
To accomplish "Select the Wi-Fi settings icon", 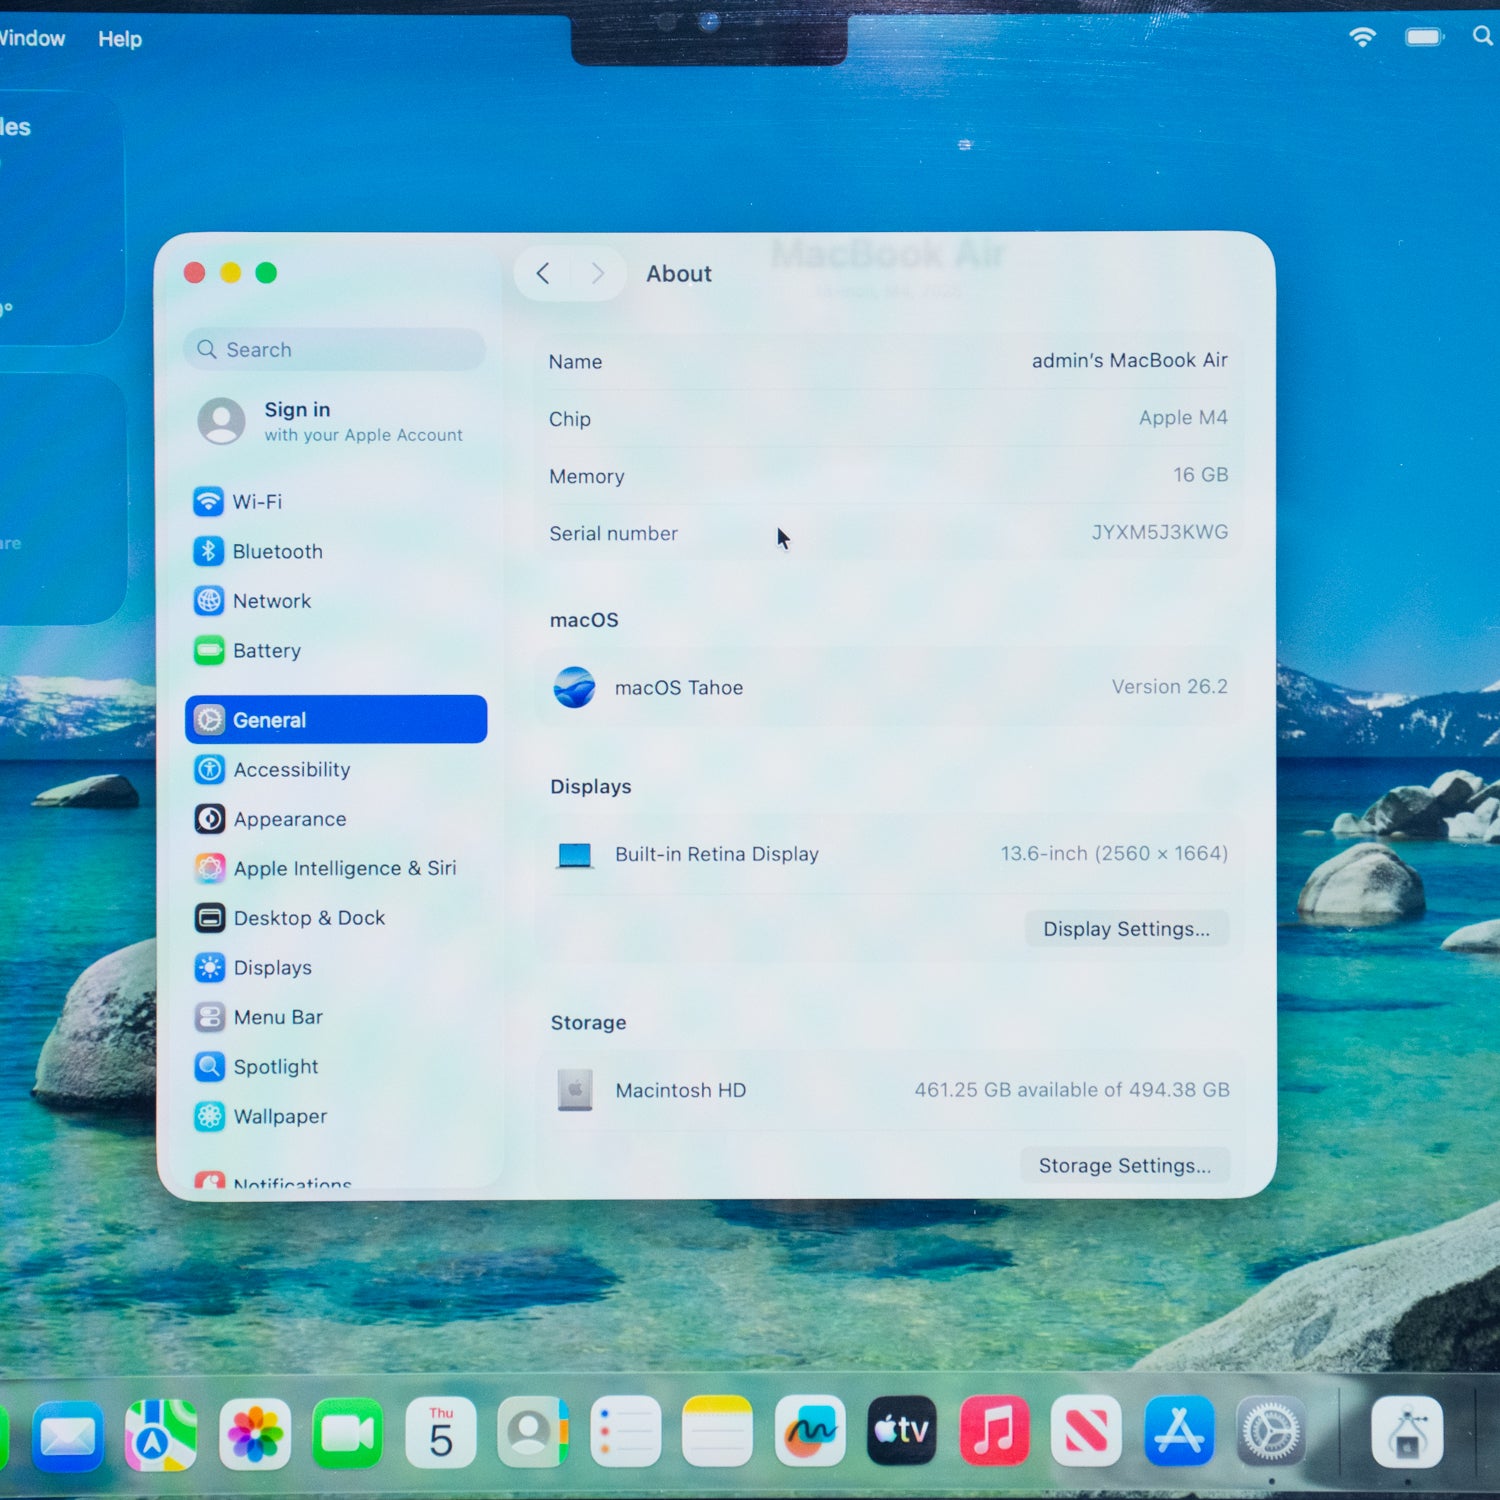I will point(209,501).
